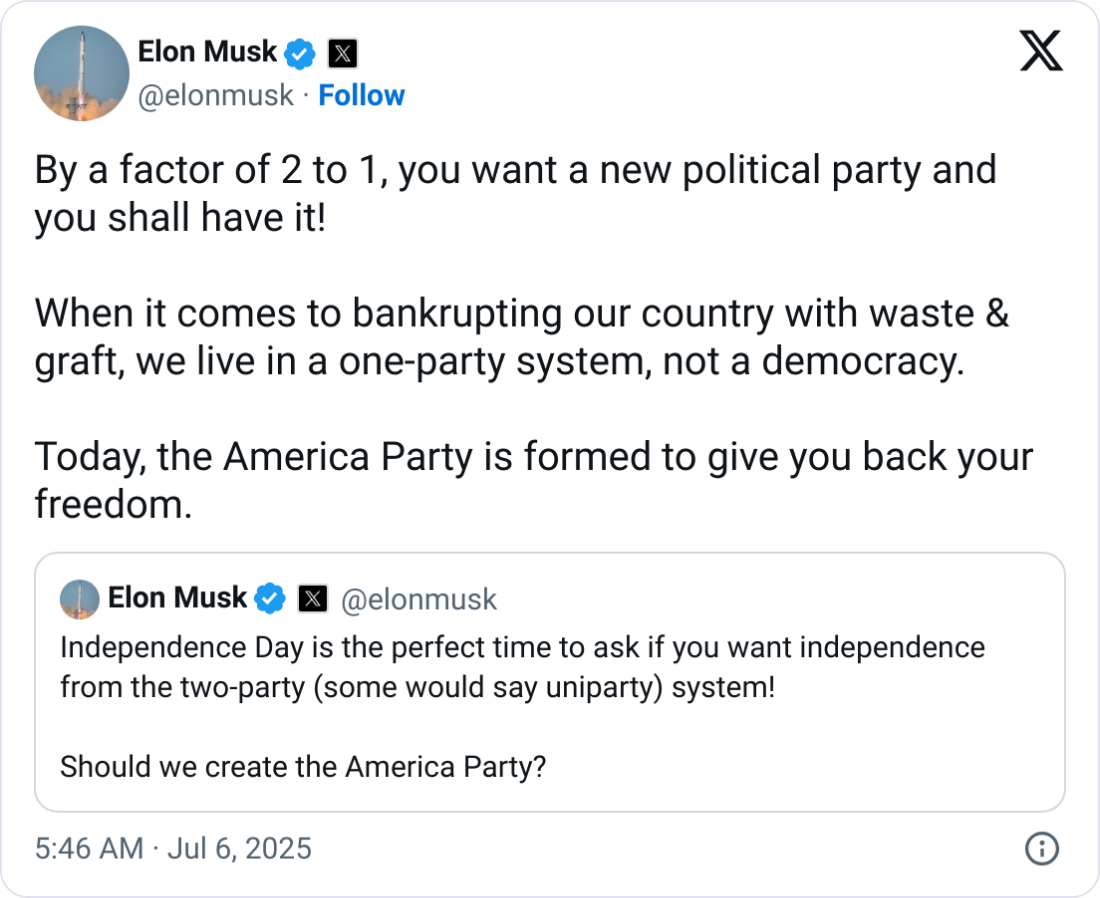
Task: Click the verified checkmark in the quoted tweet
Action: (270, 599)
